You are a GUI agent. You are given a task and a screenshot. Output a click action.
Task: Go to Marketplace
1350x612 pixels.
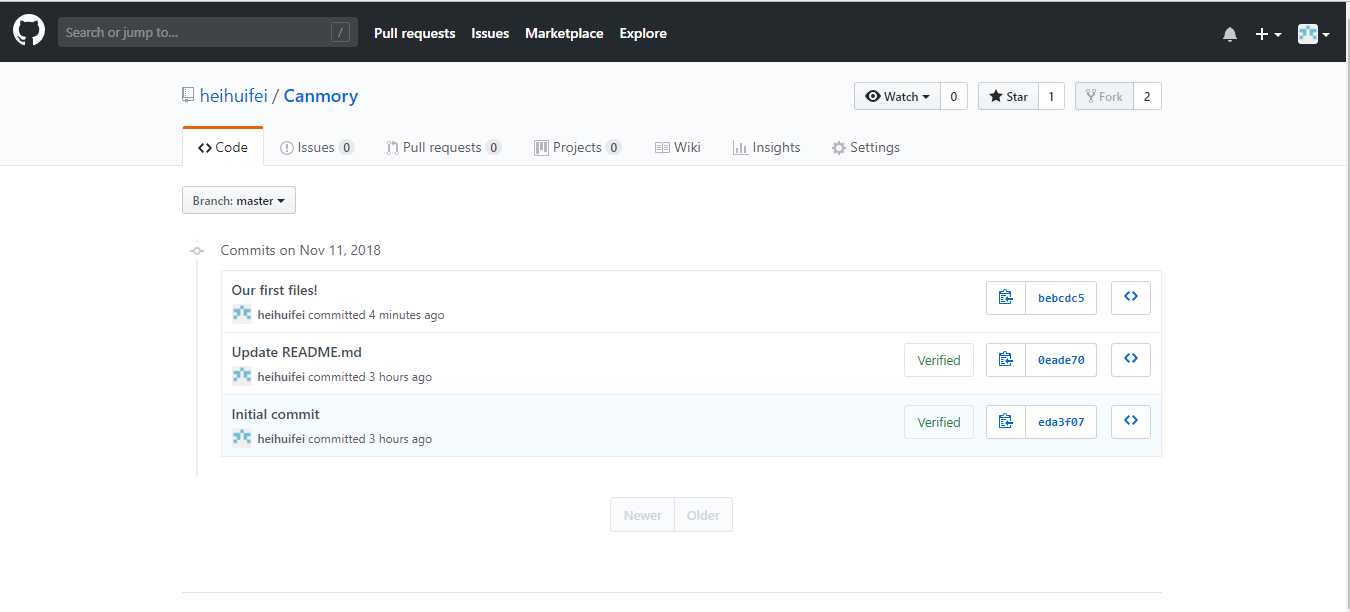click(564, 33)
